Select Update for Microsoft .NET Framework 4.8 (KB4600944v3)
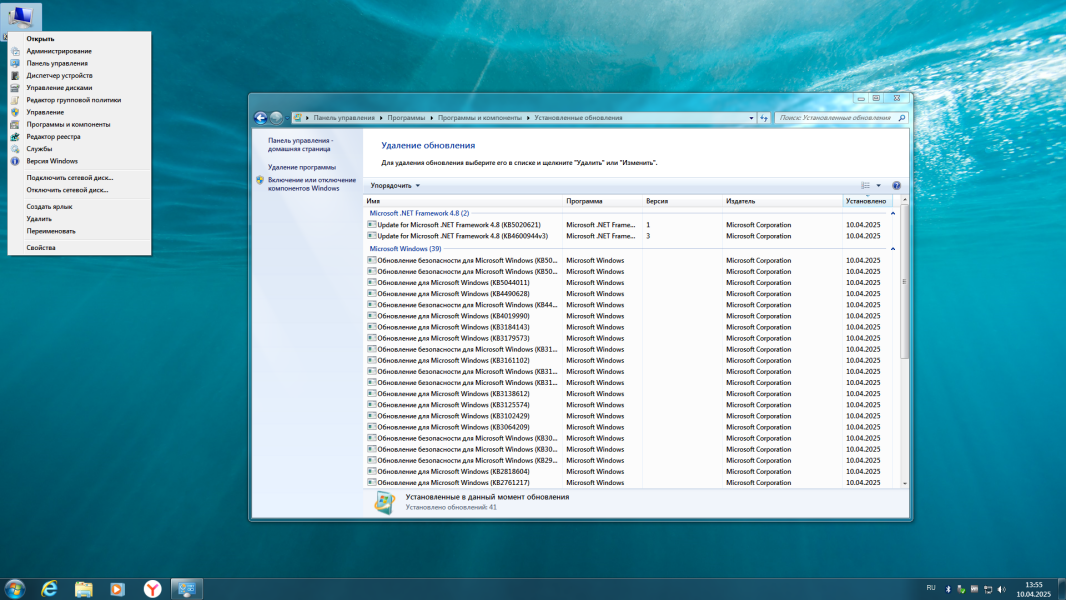The height and width of the screenshot is (600, 1066). 629,236
